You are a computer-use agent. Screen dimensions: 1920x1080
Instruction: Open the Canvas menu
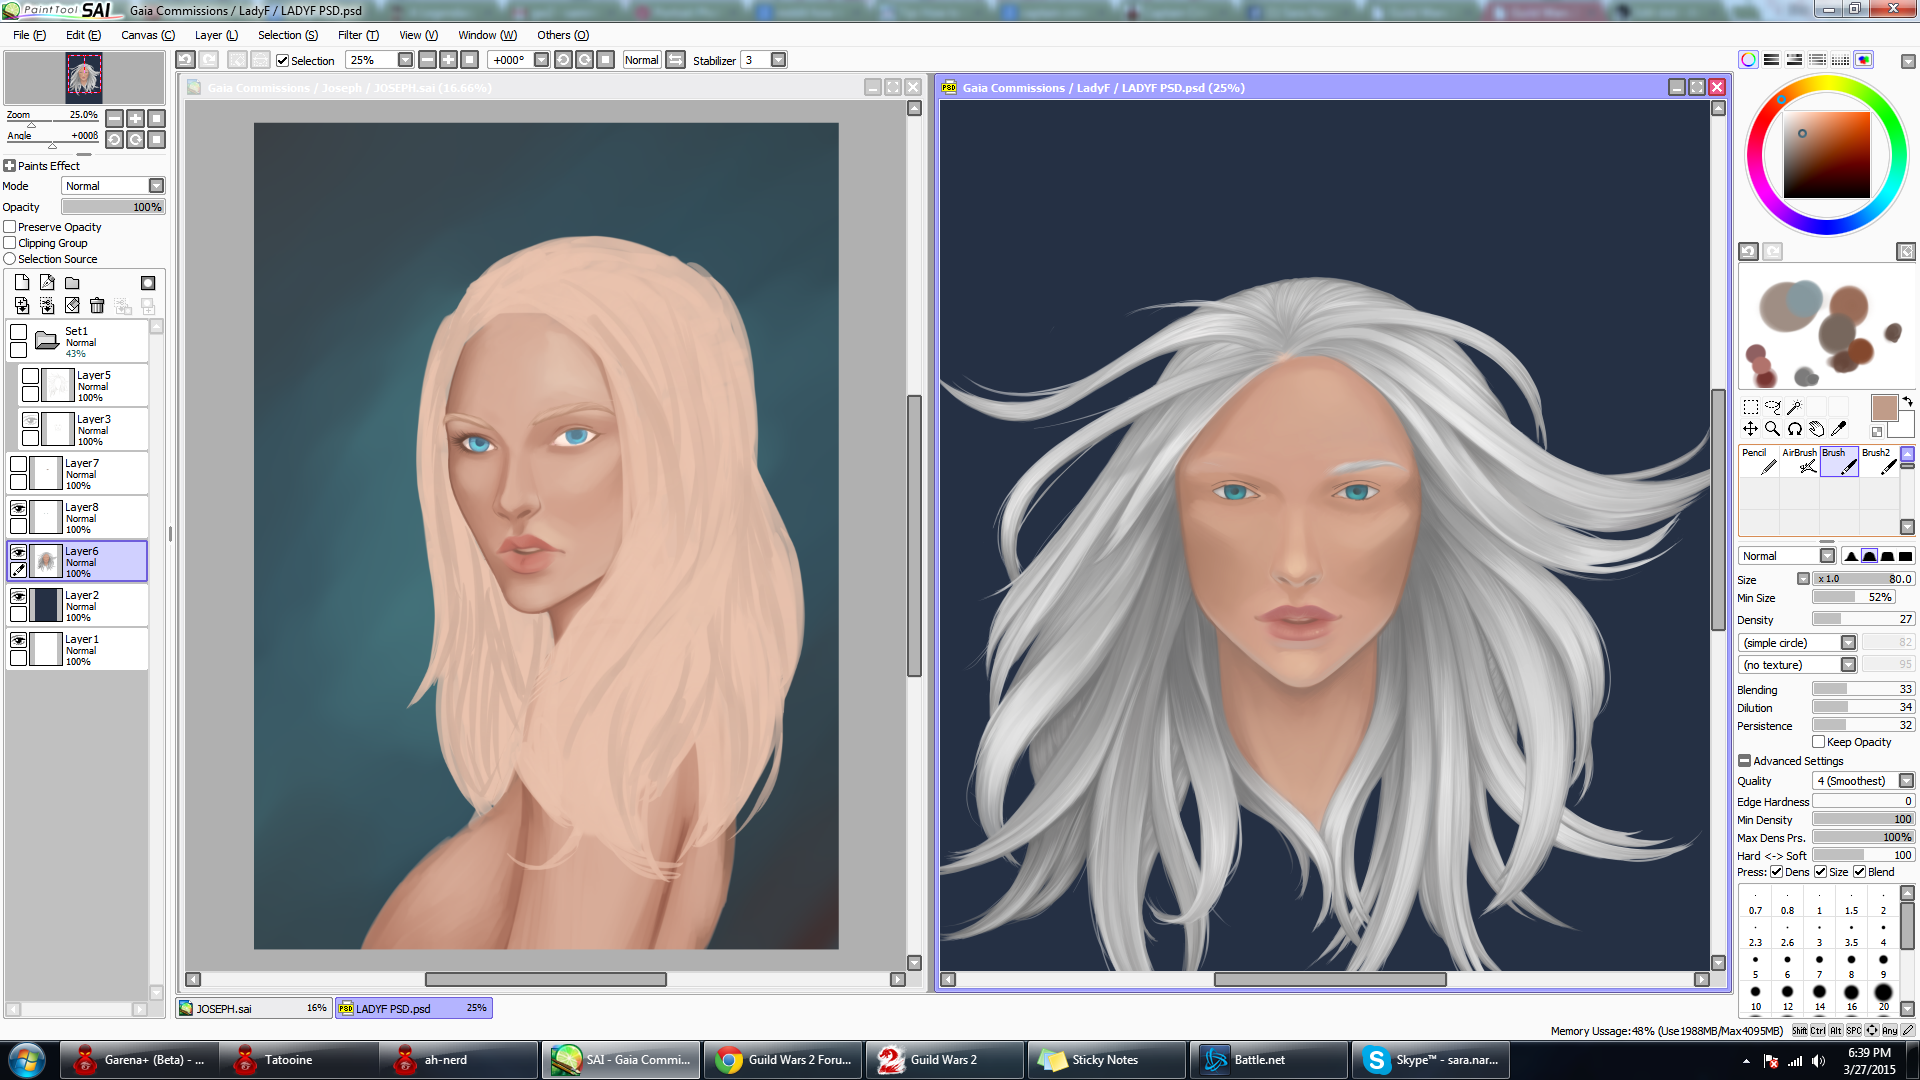coord(148,35)
